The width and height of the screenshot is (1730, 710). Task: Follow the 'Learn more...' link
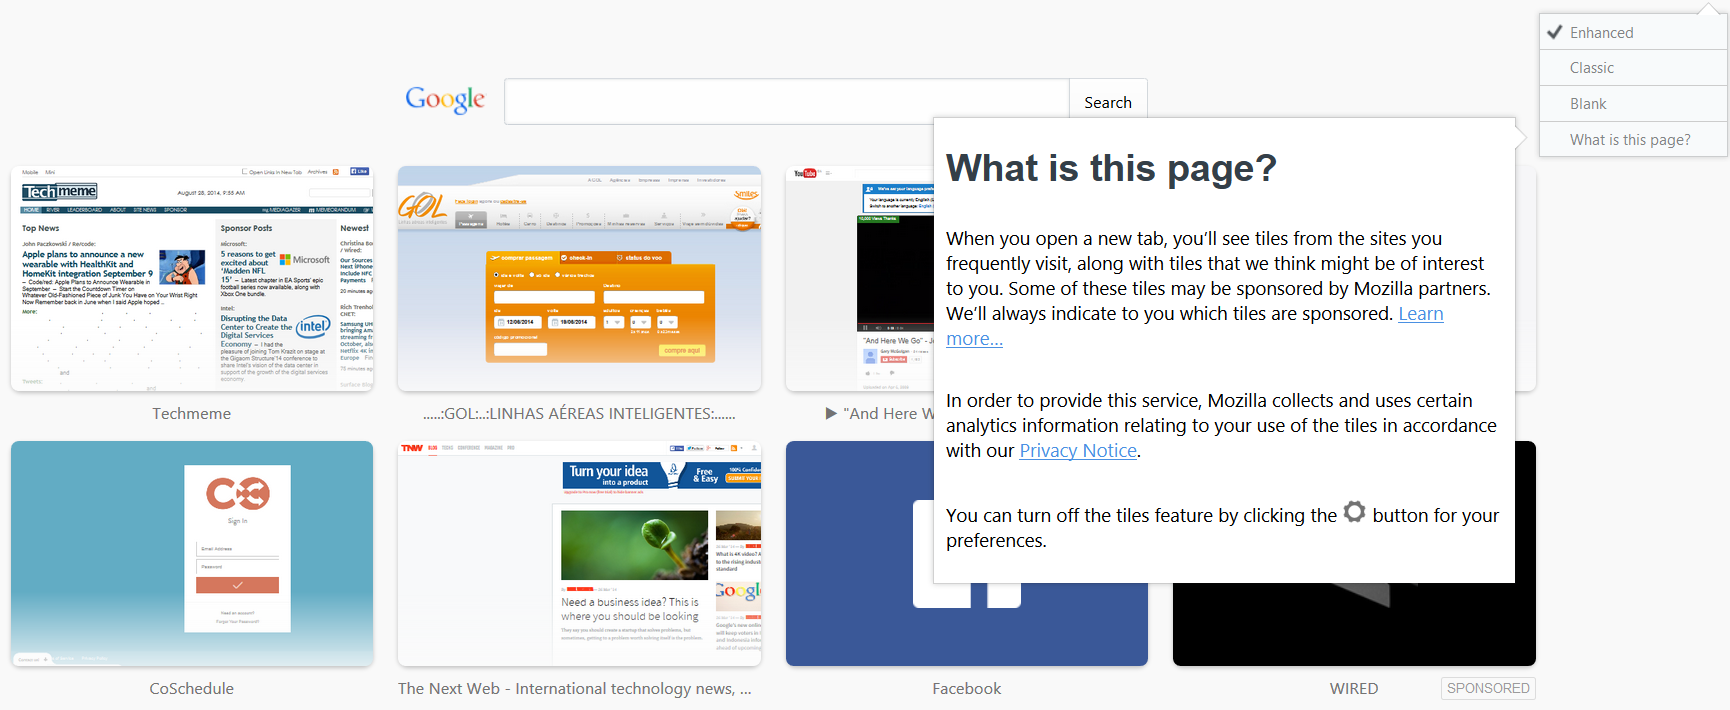point(1420,314)
